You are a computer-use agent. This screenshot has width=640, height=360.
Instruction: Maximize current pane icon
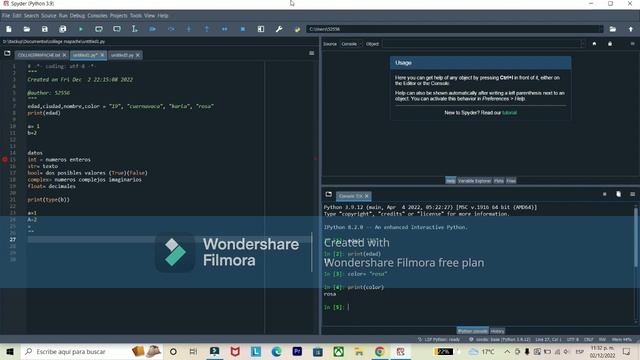(261, 29)
